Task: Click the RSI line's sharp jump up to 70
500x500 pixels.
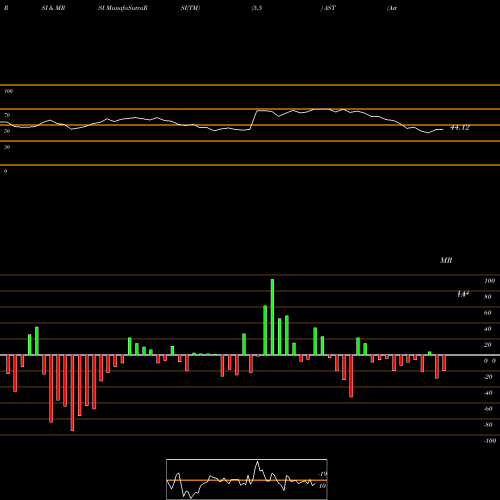Action: click(253, 120)
